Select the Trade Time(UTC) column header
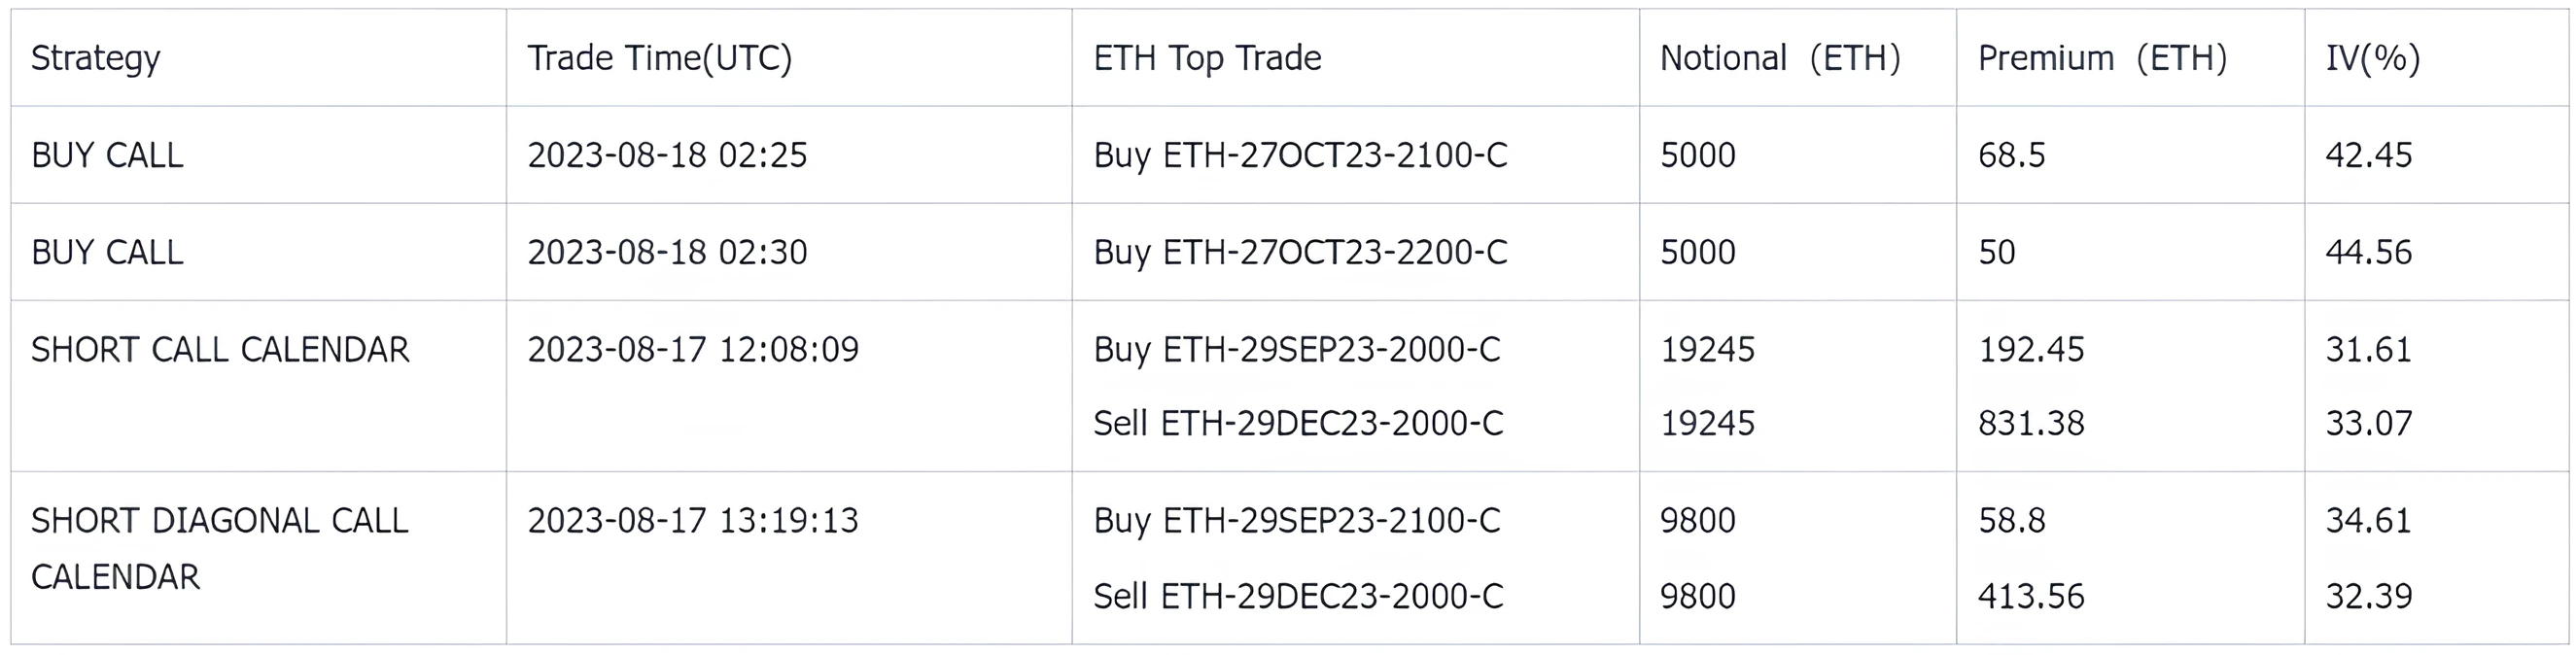This screenshot has height=655, width=2576. [660, 58]
